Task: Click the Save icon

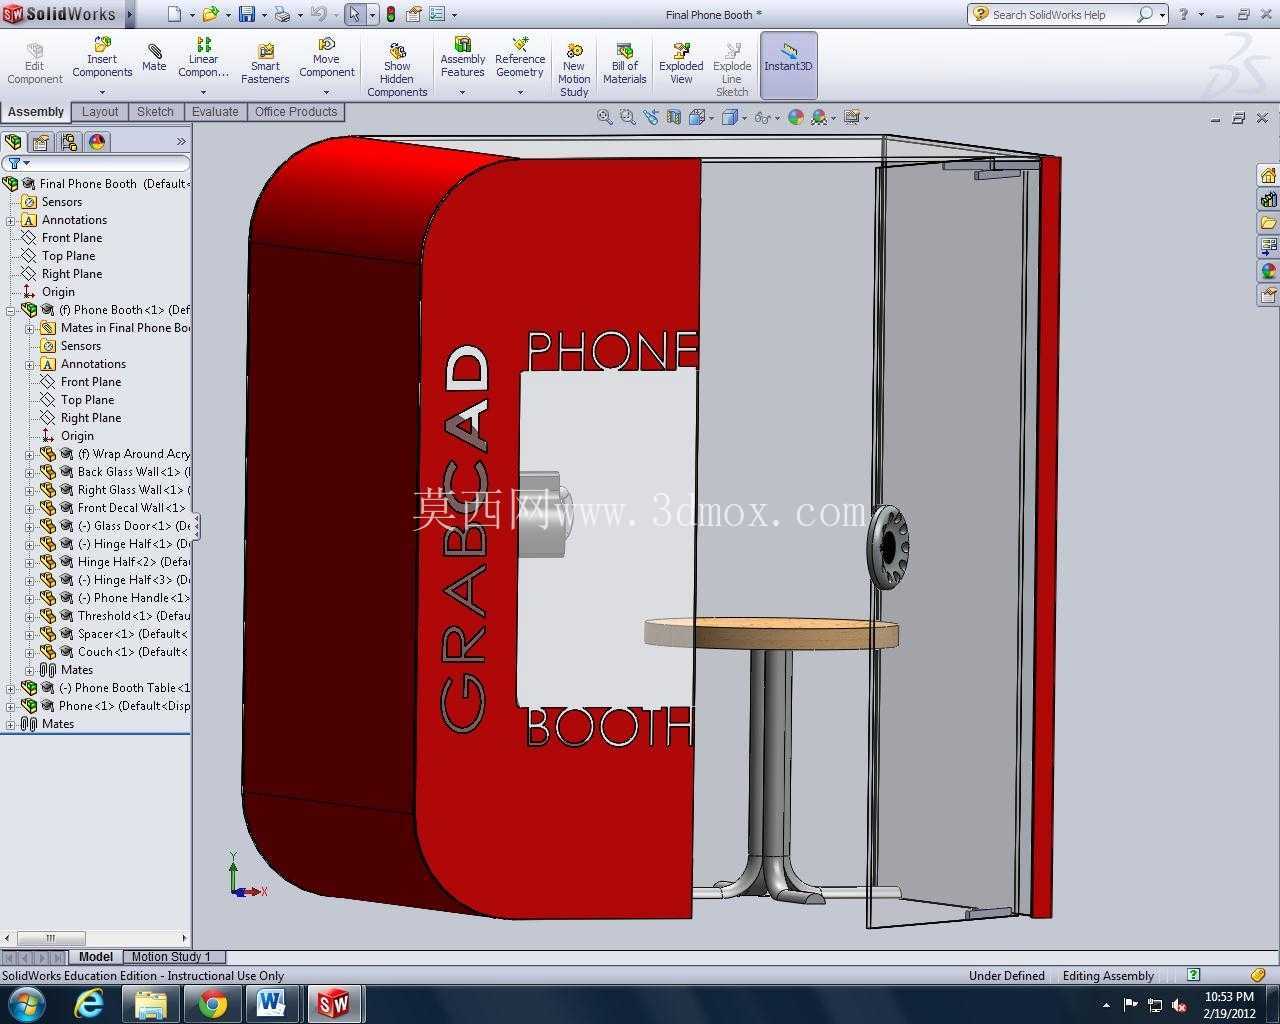Action: (x=247, y=14)
